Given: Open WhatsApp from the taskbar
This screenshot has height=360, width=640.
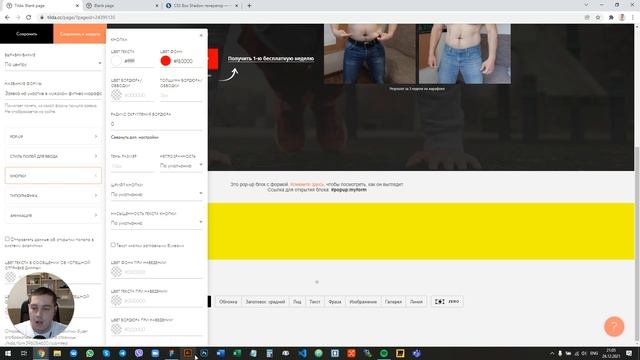Looking at the screenshot, I should pyautogui.click(x=90, y=353).
